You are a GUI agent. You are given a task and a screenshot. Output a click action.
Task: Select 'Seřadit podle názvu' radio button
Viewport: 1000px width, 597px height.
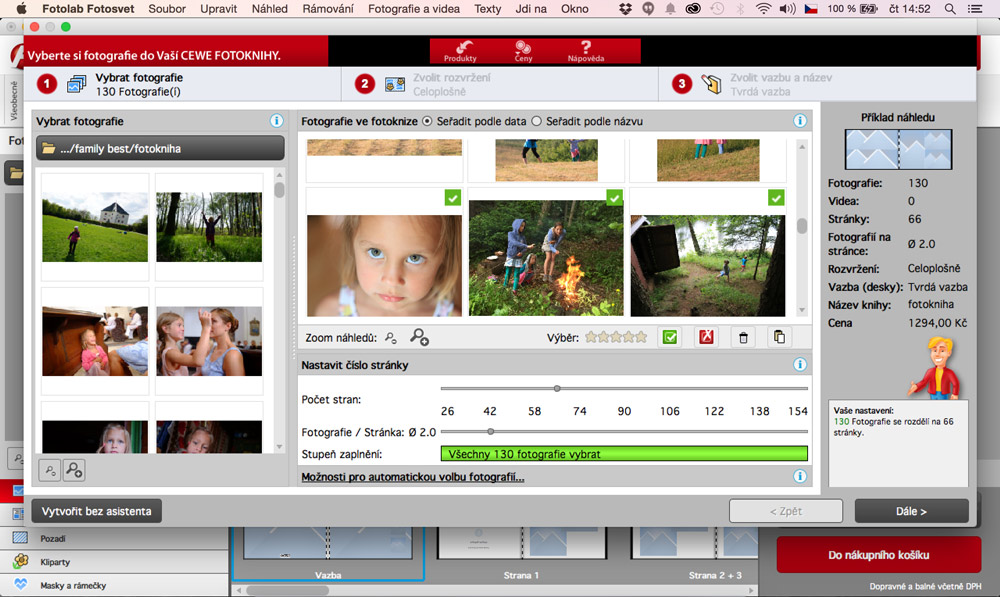537,121
